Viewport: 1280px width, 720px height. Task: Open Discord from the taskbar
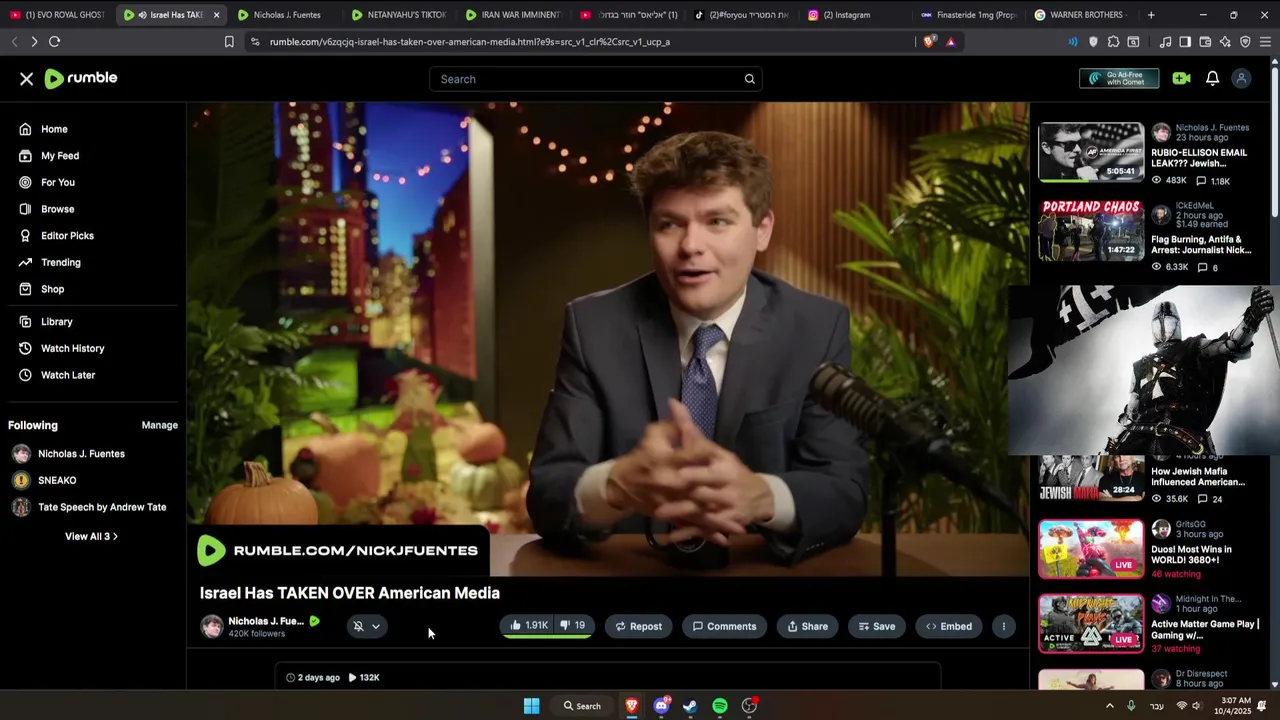[x=661, y=706]
